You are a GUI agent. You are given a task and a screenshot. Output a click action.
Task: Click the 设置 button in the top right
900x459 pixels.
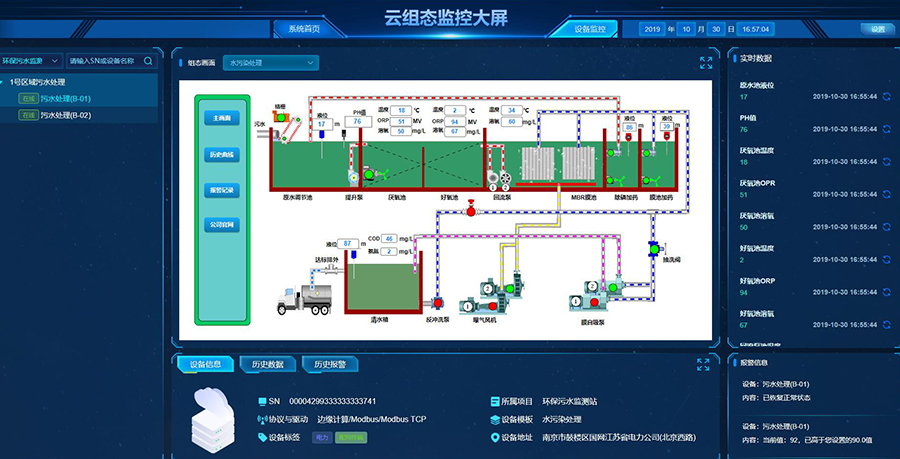coord(877,29)
